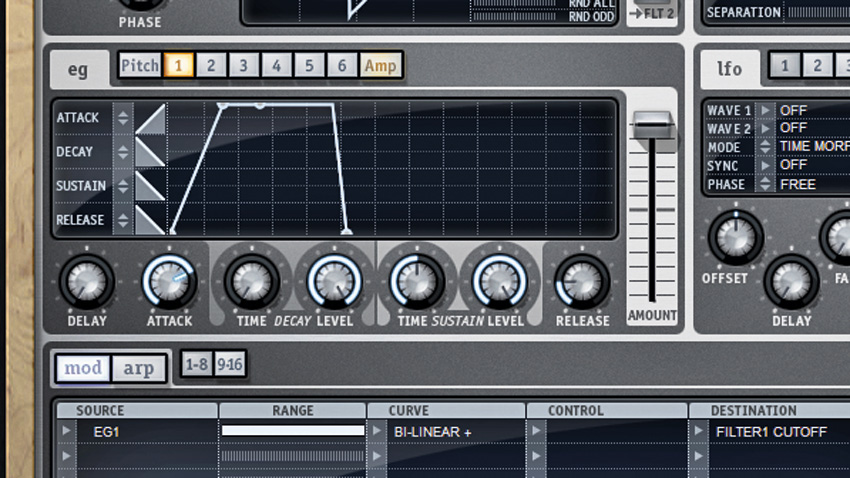Click the envelope AMOUNT fader handle
Viewport: 850px width, 478px height.
(x=653, y=125)
